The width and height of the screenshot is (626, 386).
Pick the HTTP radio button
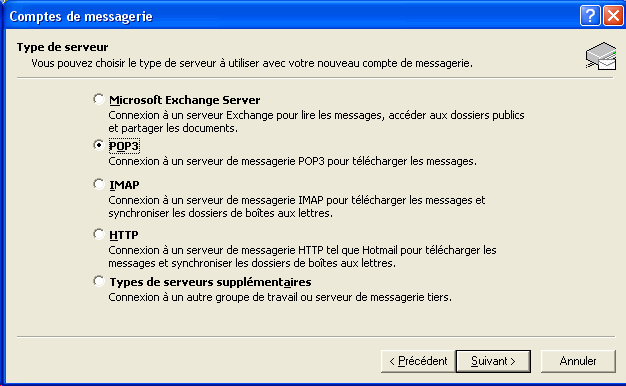point(99,234)
